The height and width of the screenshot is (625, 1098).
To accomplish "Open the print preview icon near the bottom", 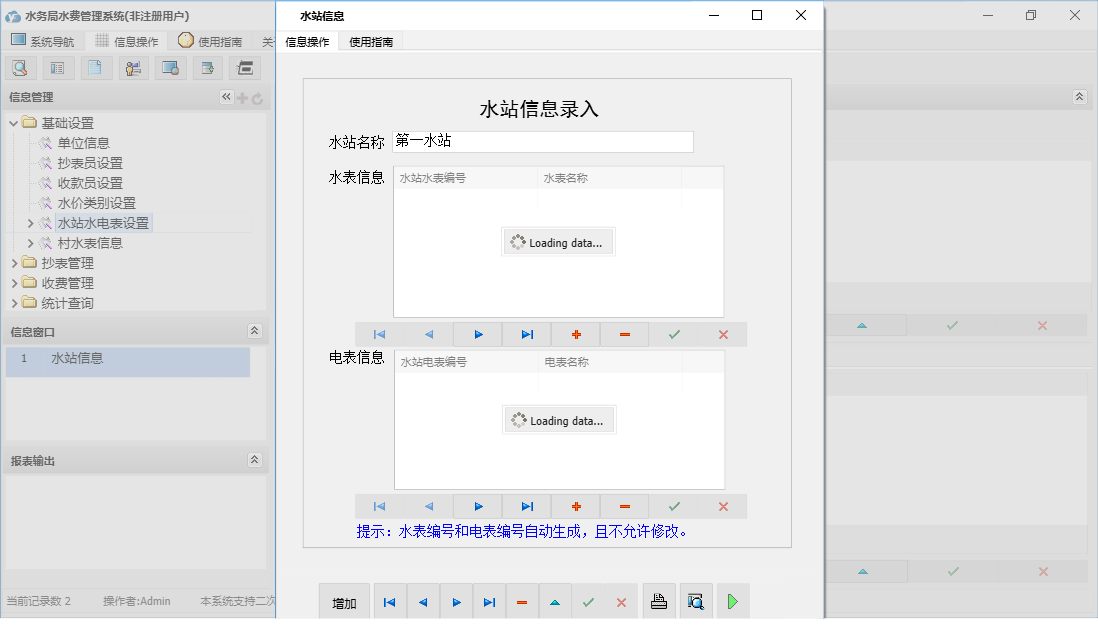I will coord(696,600).
